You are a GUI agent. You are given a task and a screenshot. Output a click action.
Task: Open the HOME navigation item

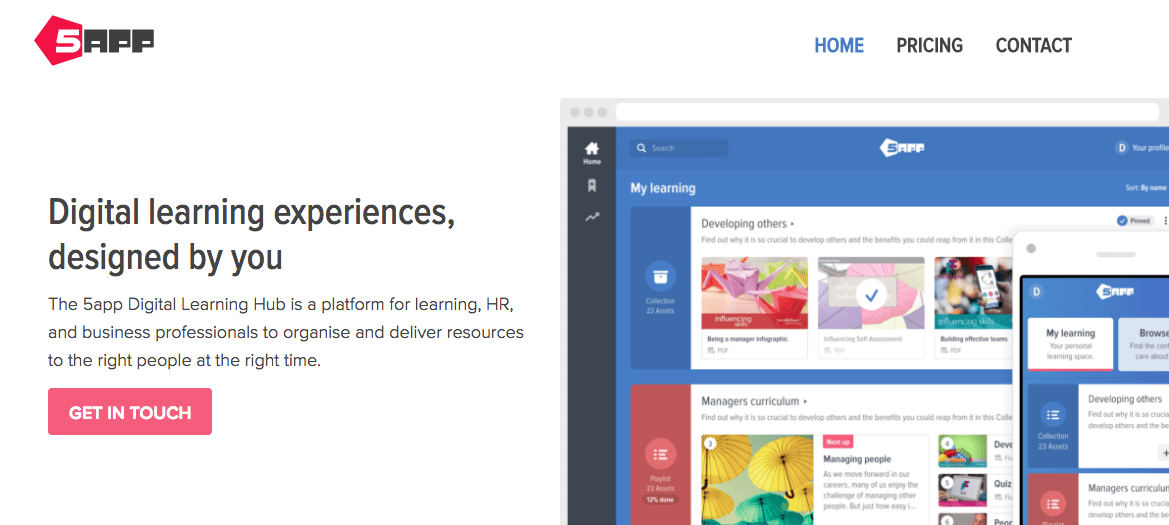point(839,45)
